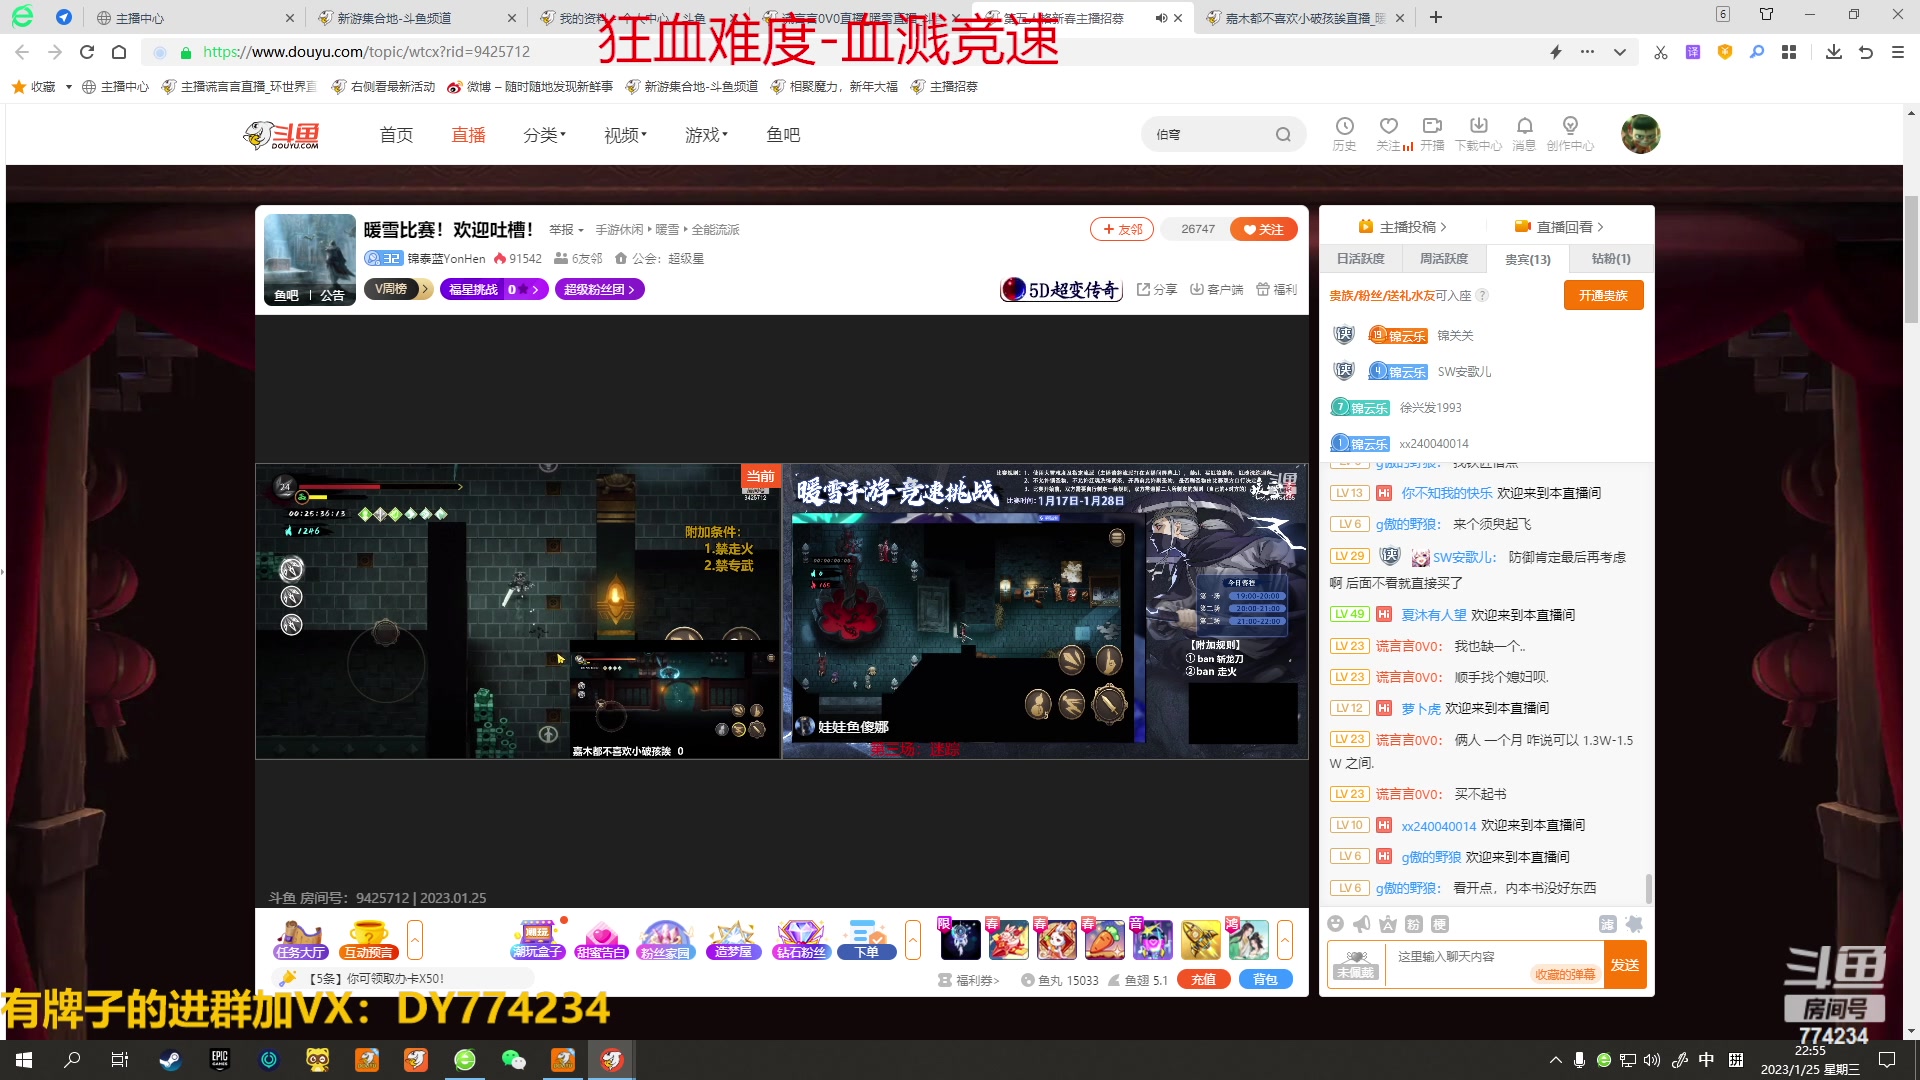This screenshot has height=1080, width=1920.
Task: Click the megaphone broadcast icon in chat toolbar
Action: tap(1361, 924)
